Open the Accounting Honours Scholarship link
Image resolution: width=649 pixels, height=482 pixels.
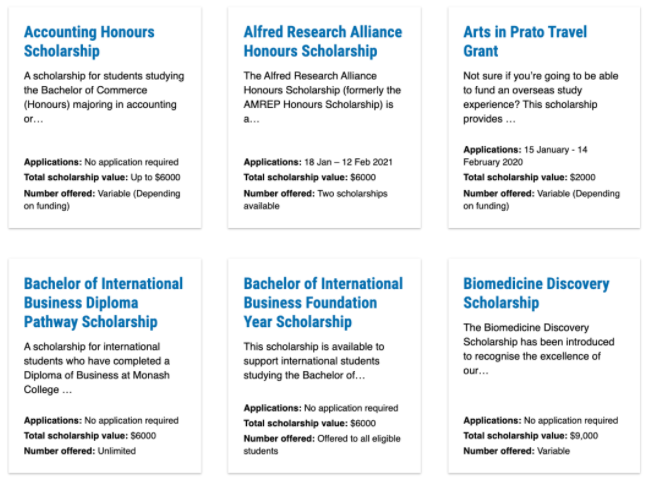pyautogui.click(x=89, y=41)
